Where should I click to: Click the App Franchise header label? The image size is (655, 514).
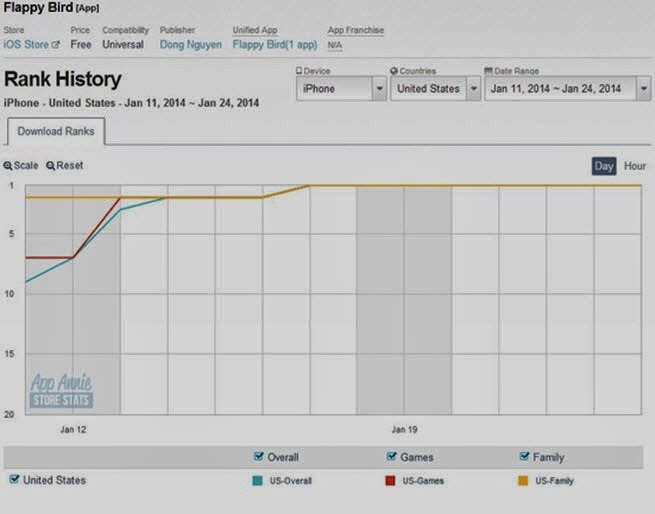pyautogui.click(x=355, y=30)
